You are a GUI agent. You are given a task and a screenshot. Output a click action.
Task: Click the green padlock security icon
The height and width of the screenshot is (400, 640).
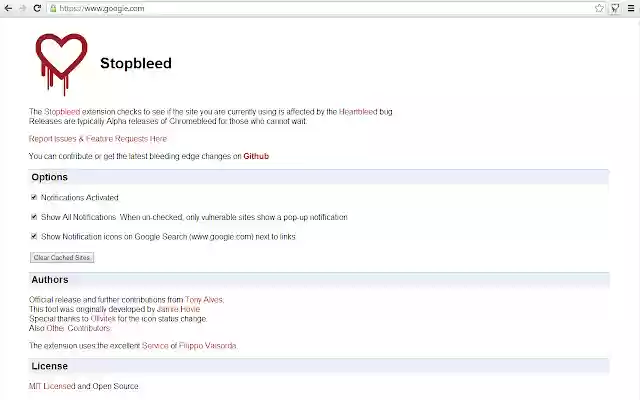53,8
